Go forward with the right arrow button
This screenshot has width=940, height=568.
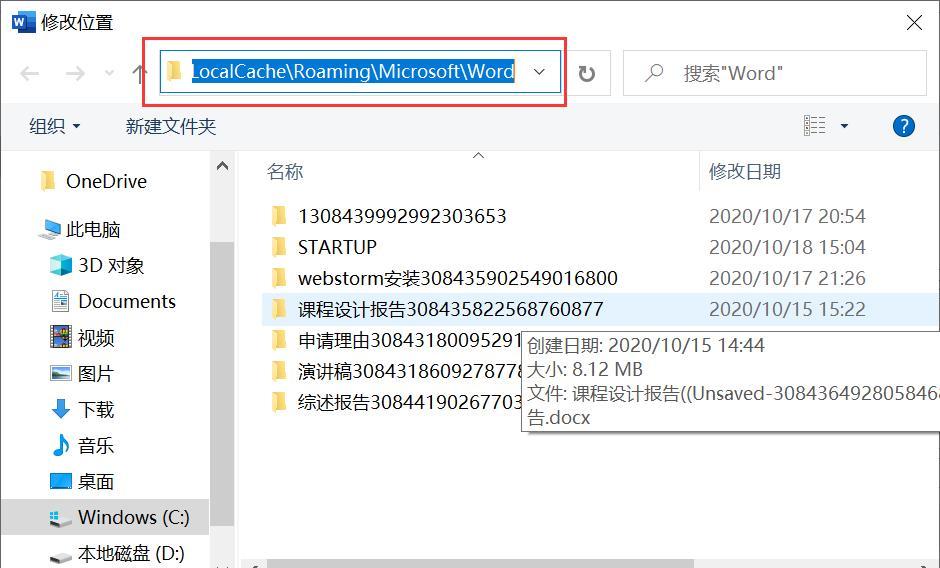pyautogui.click(x=75, y=74)
